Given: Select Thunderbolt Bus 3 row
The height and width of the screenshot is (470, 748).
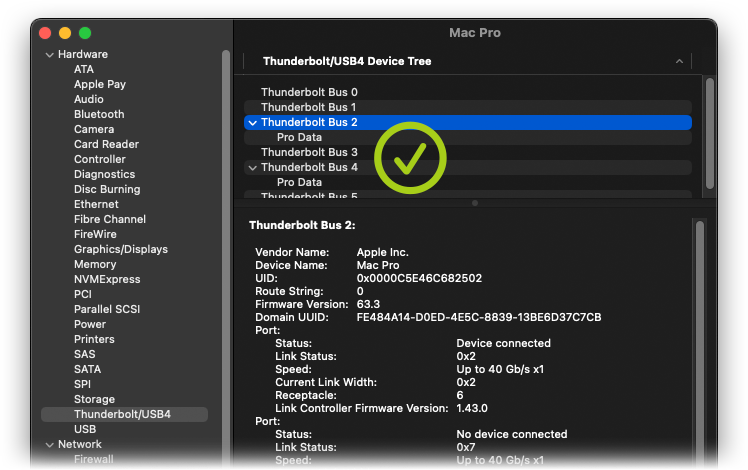Looking at the screenshot, I should [x=468, y=152].
